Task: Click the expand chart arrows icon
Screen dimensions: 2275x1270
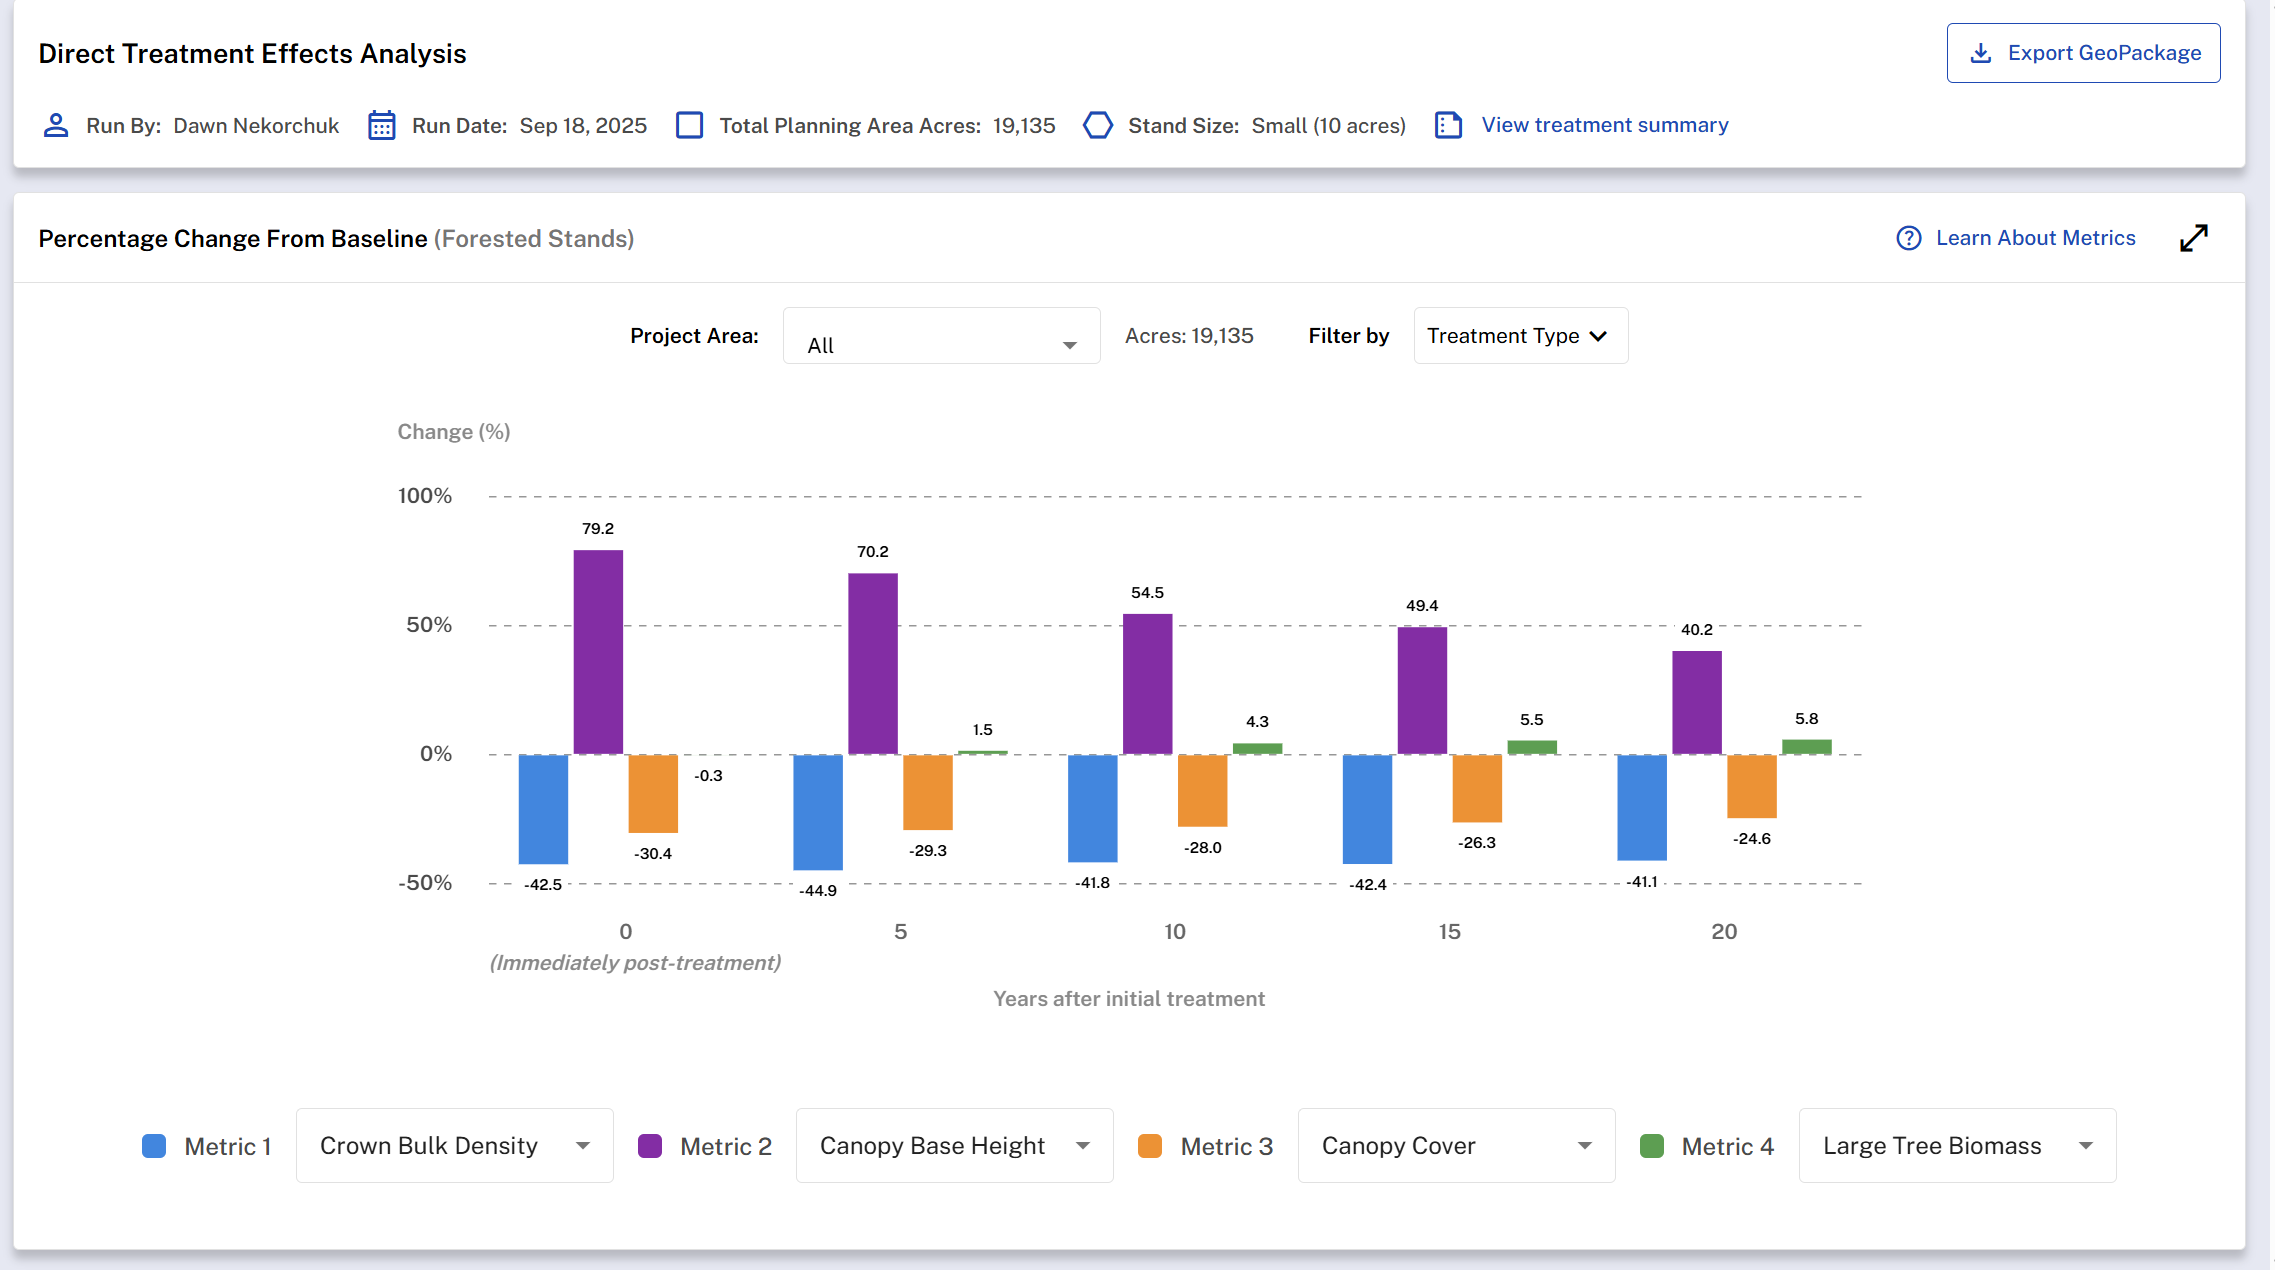Action: point(2193,238)
